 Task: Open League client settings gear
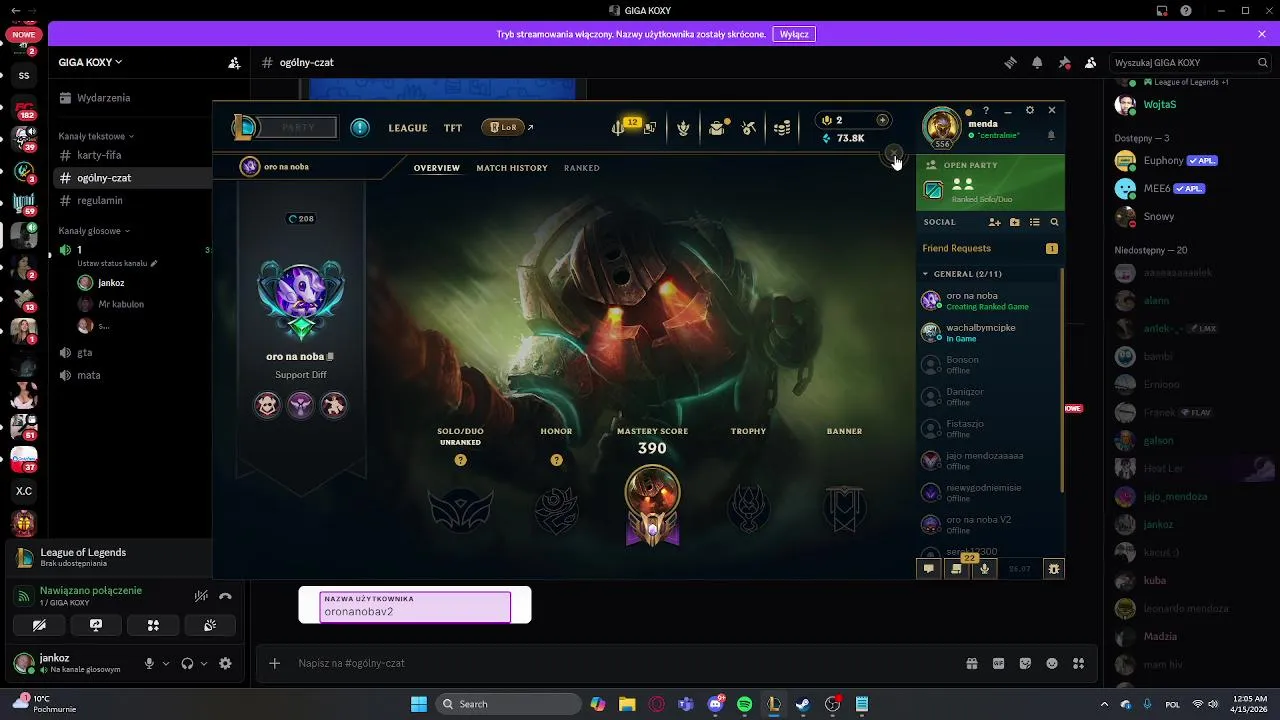click(x=1030, y=110)
